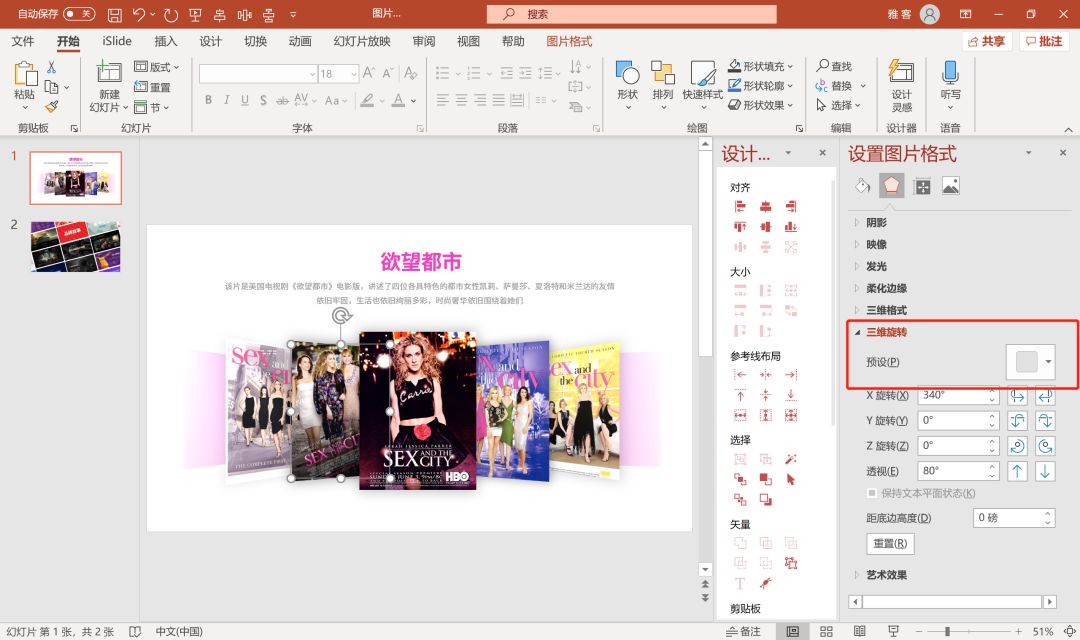
Task: Check Keep text flat checkbox
Action: coord(872,493)
